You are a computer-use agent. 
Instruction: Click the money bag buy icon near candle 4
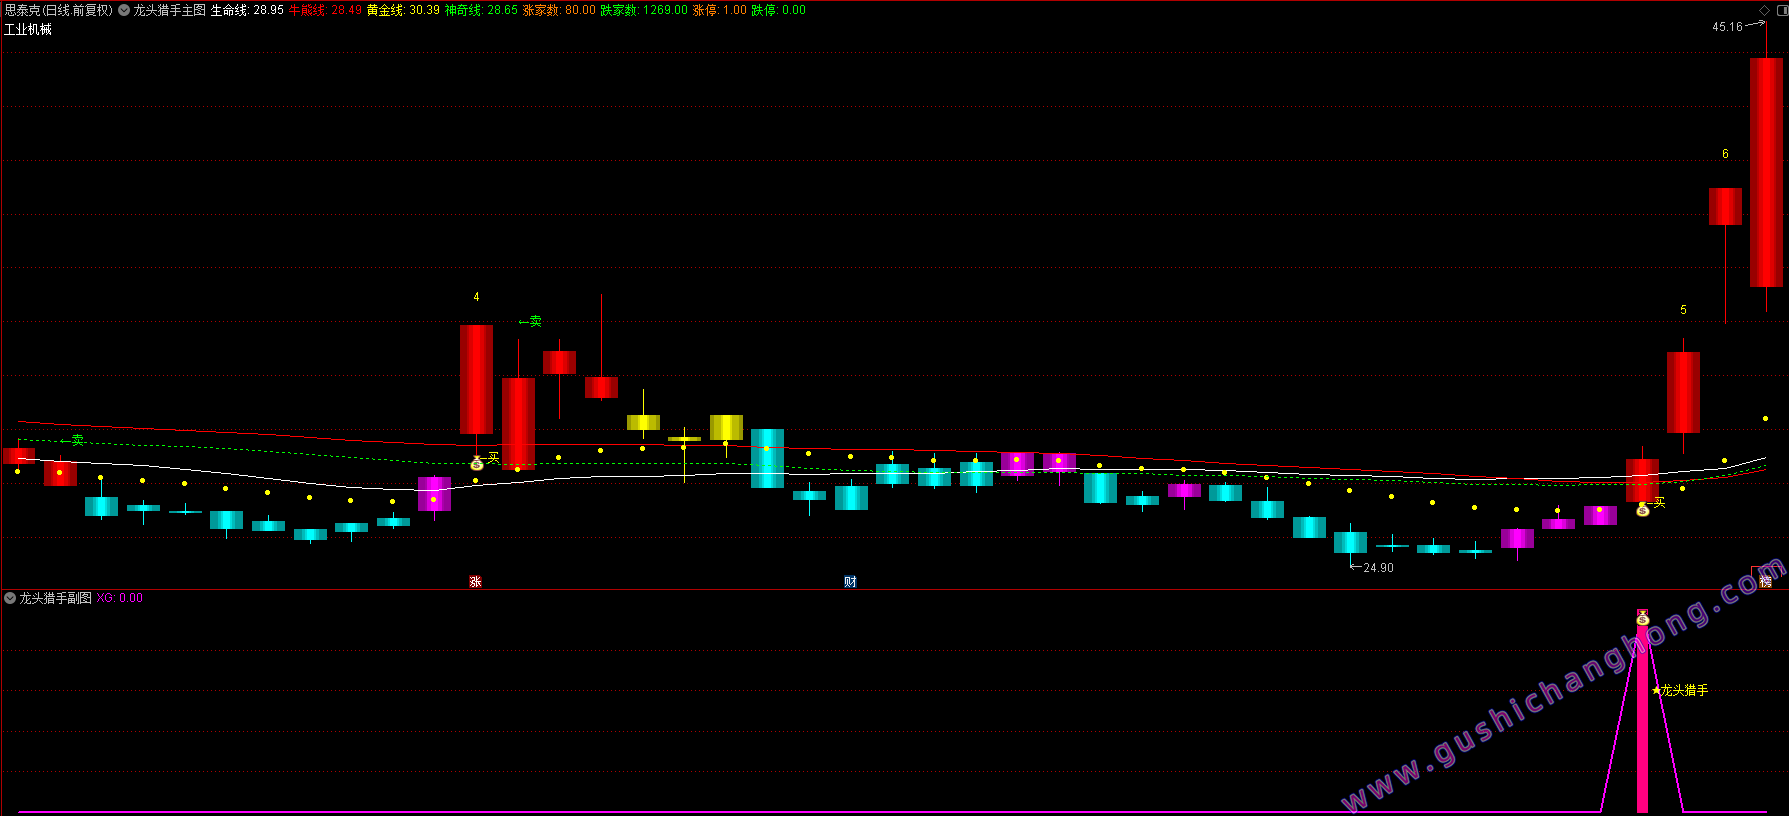point(477,463)
